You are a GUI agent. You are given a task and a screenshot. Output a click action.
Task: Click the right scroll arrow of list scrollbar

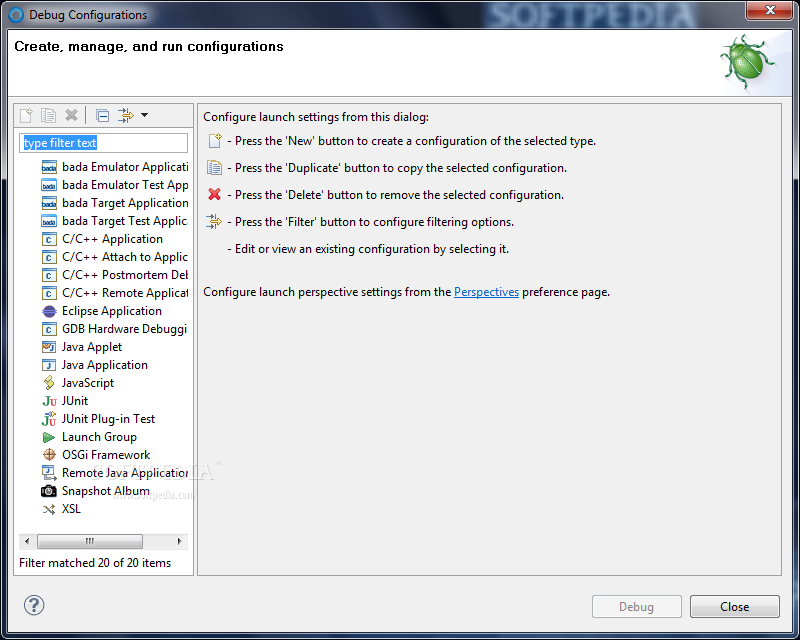click(x=179, y=541)
